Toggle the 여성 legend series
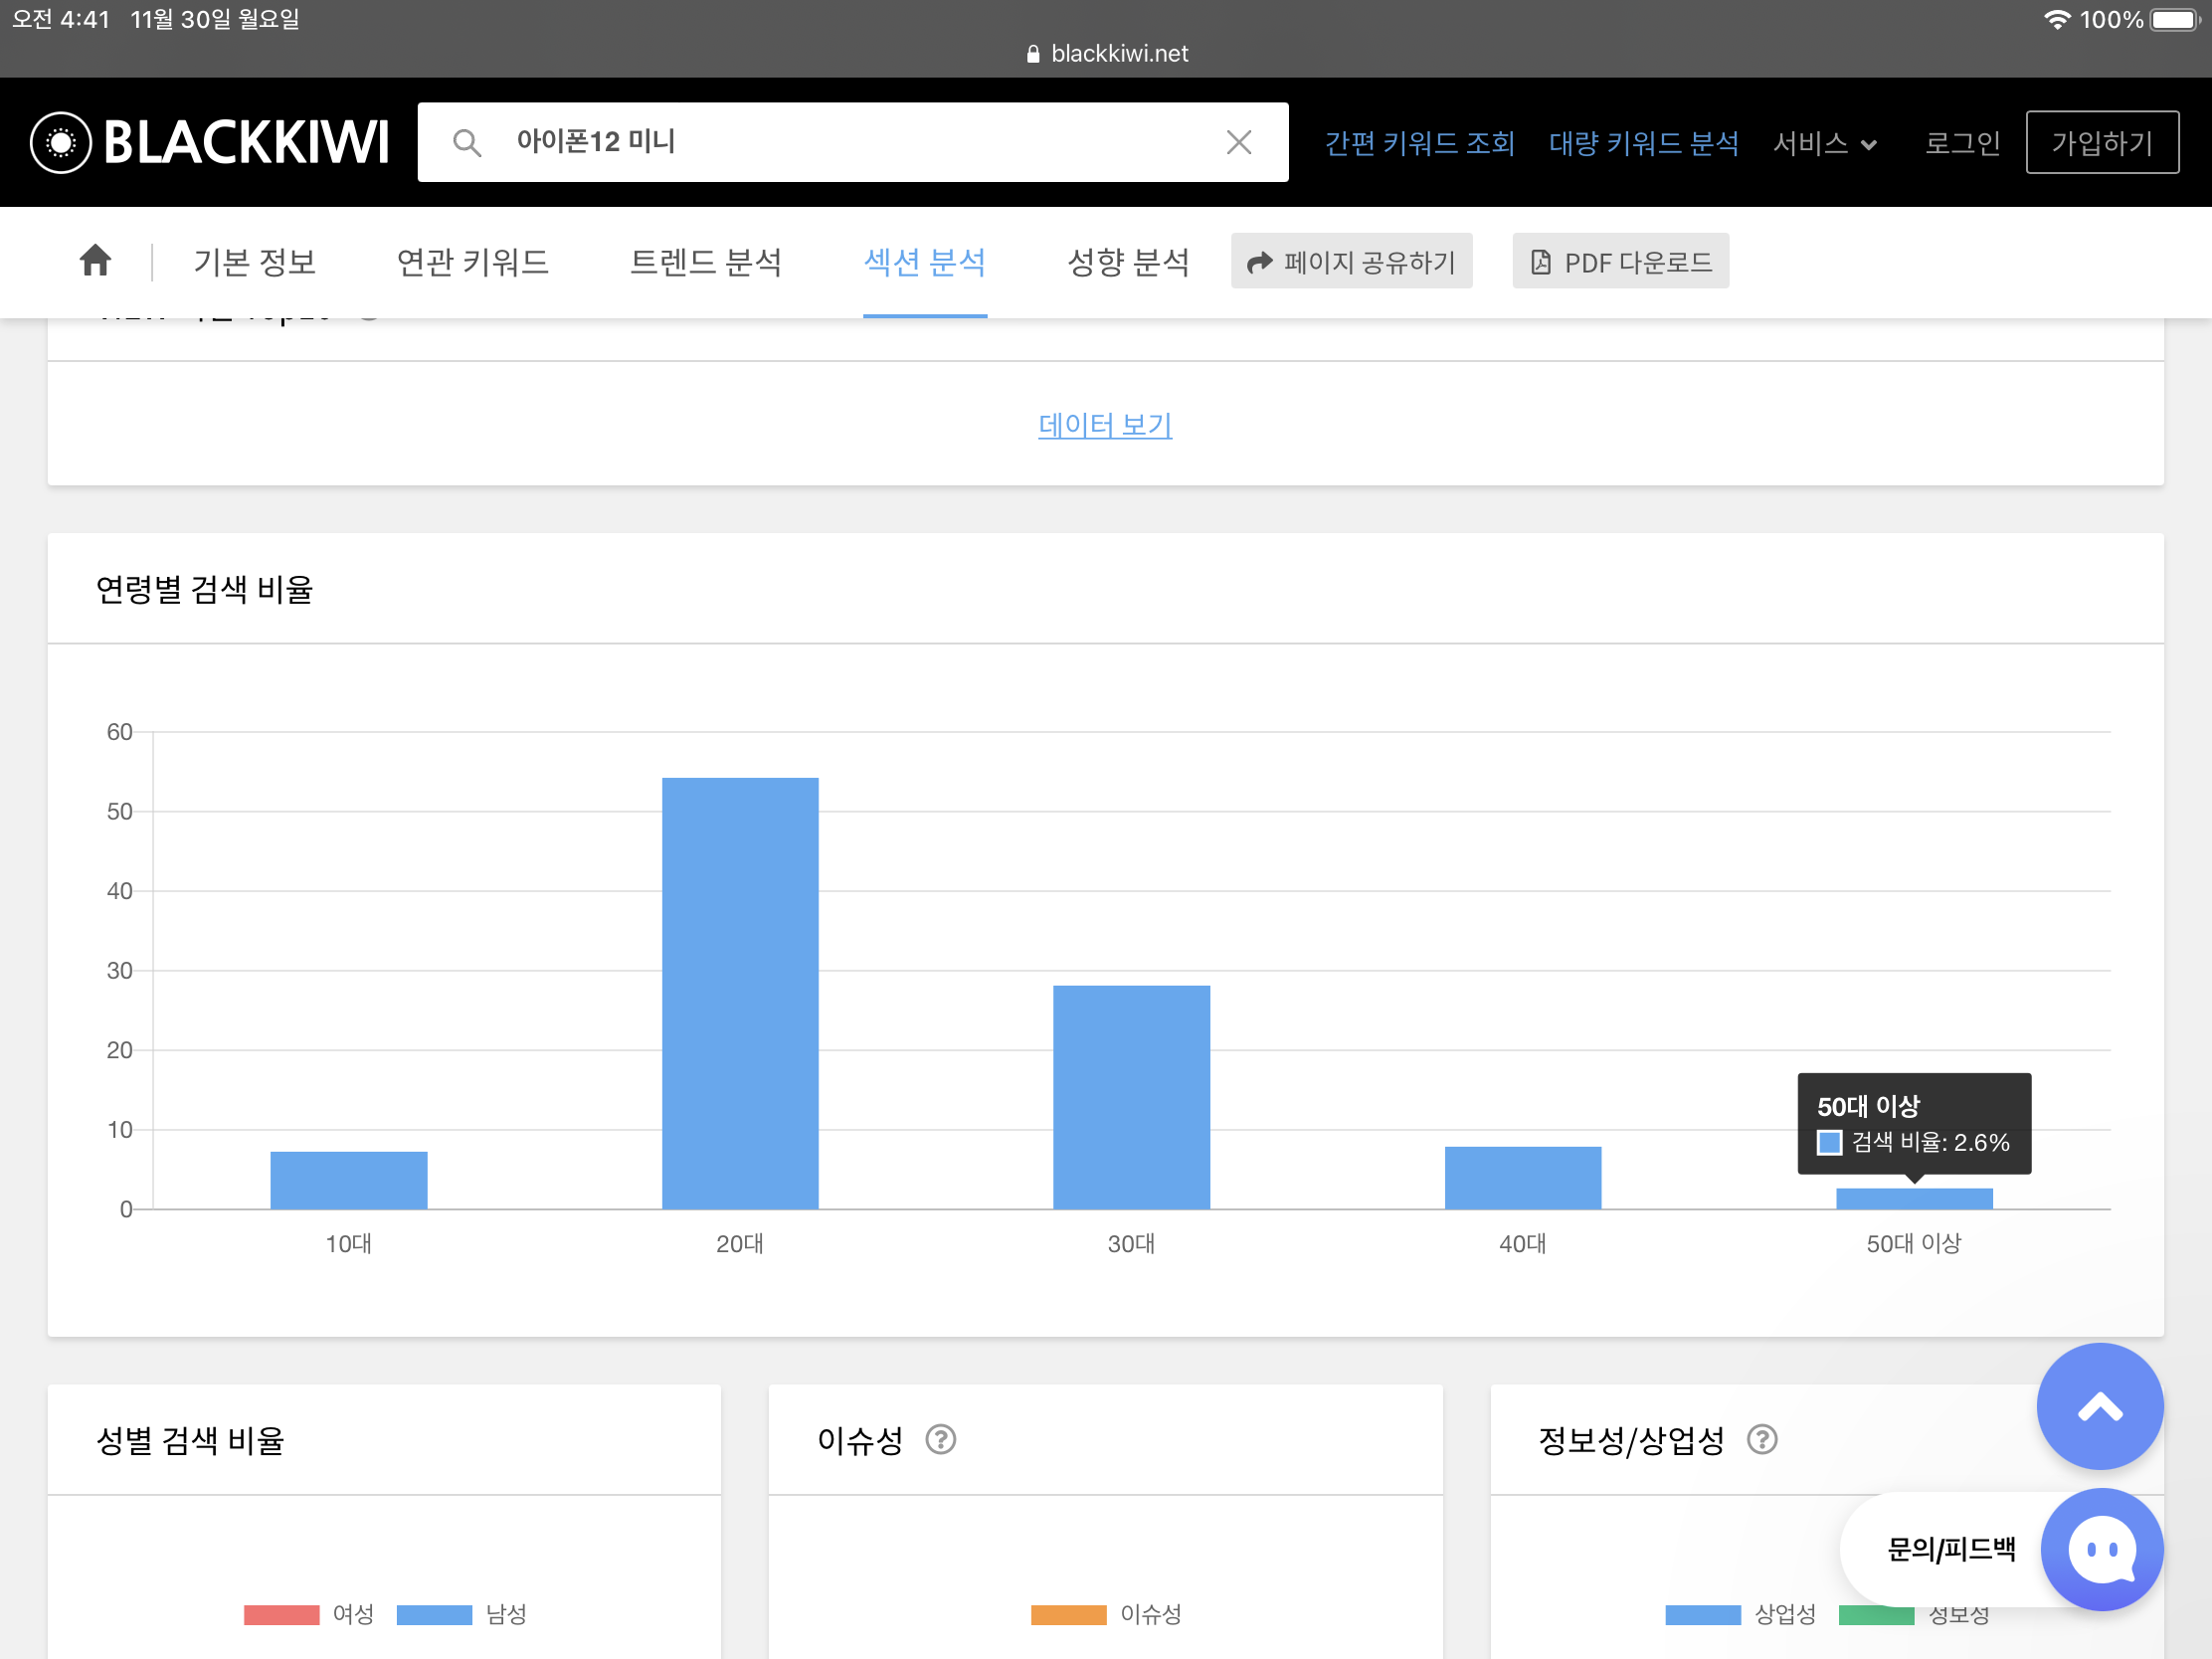The height and width of the screenshot is (1659, 2212). (x=310, y=1614)
